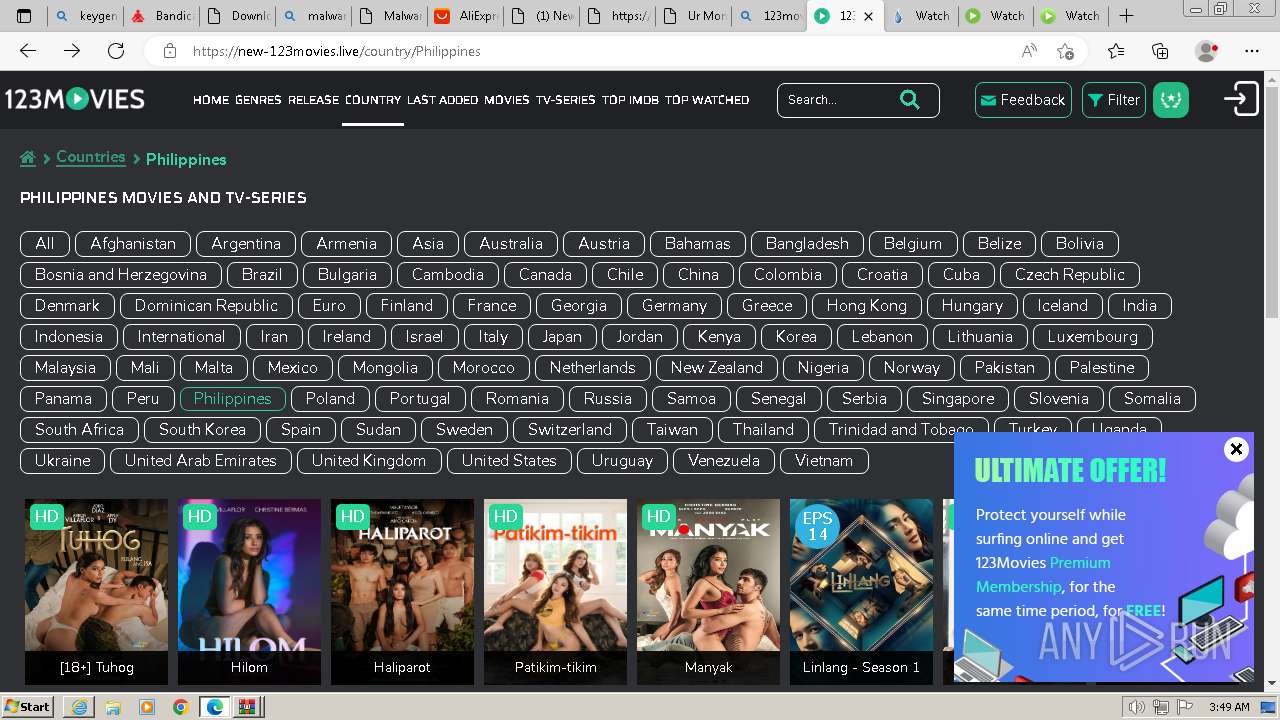Open browser Favorites list icon

click(1116, 51)
